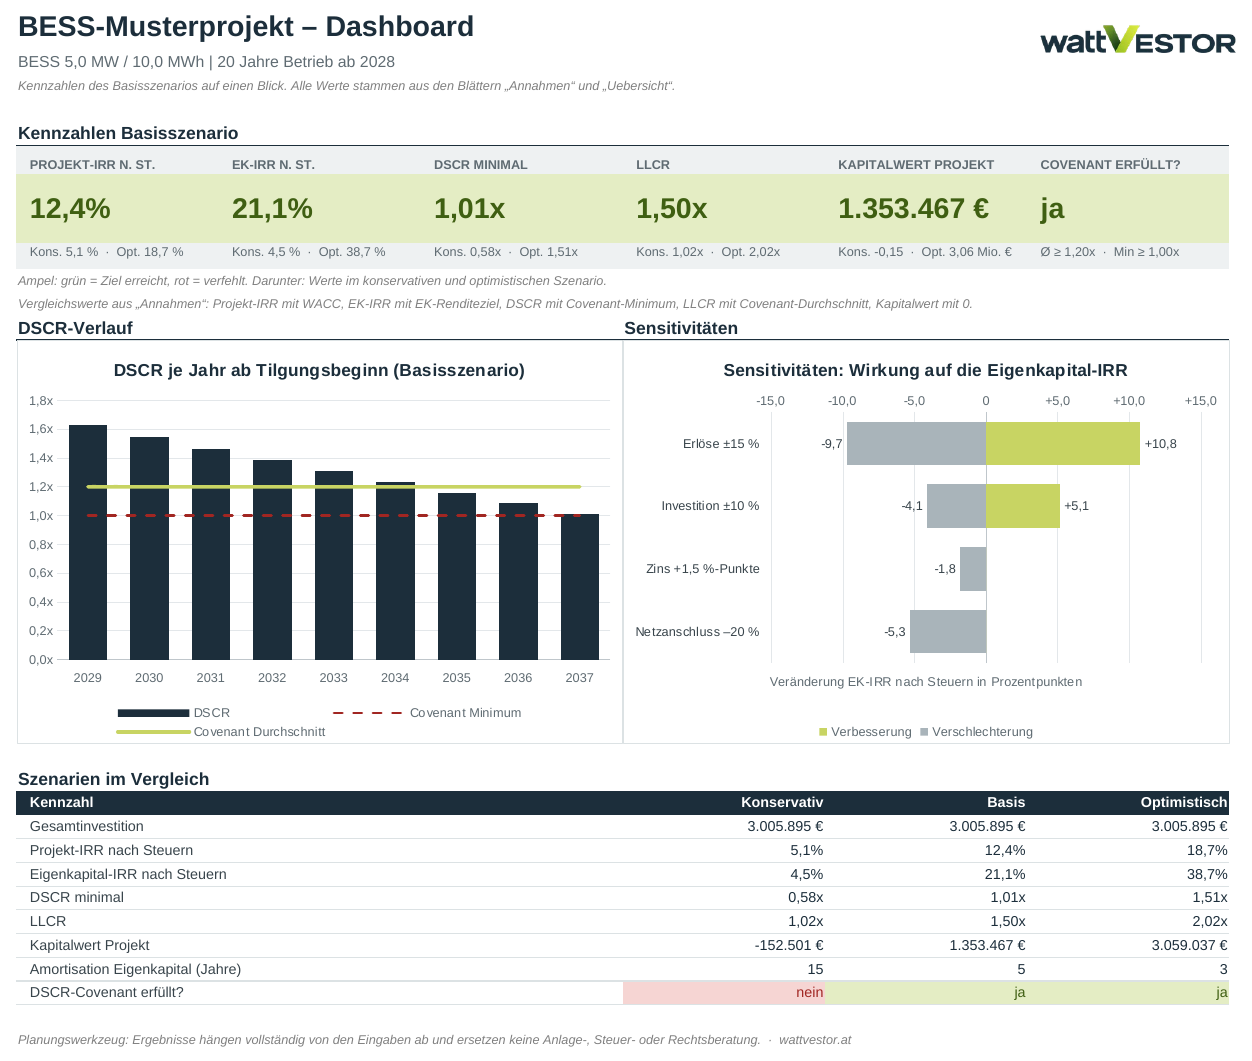Screen dimensions: 1252x1061
Task: Click the 2034 x-axis label
Action: 395,678
